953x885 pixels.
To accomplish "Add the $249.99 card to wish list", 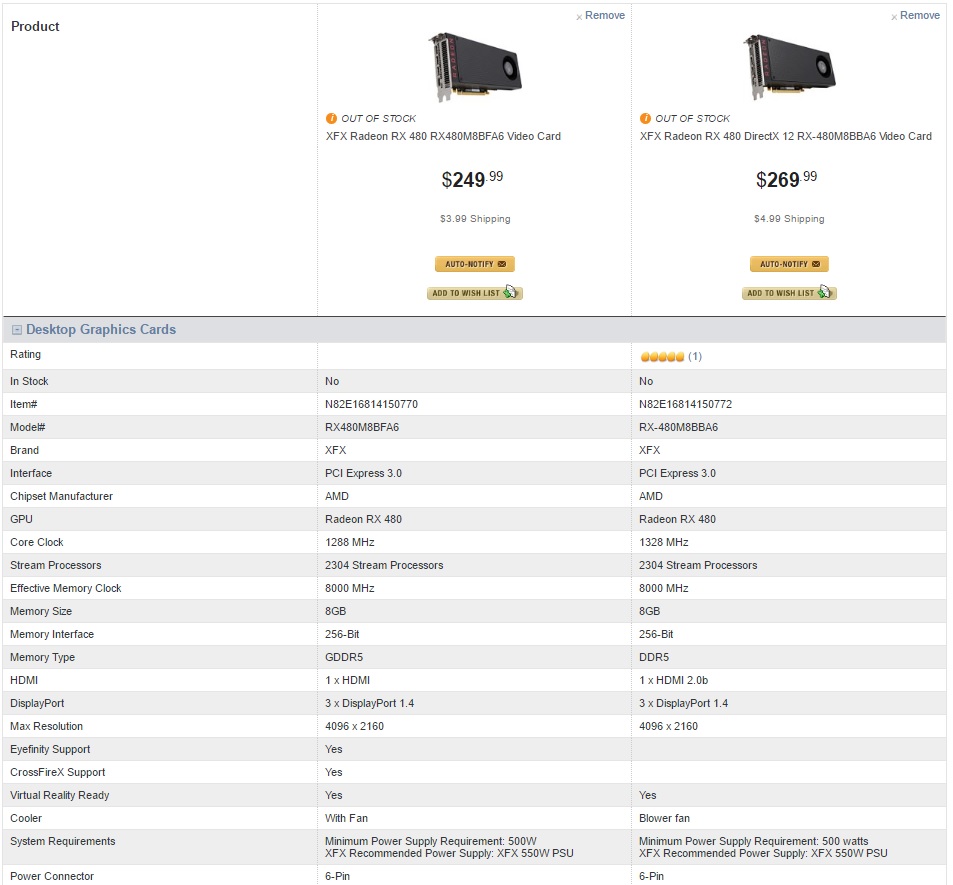I will point(475,293).
